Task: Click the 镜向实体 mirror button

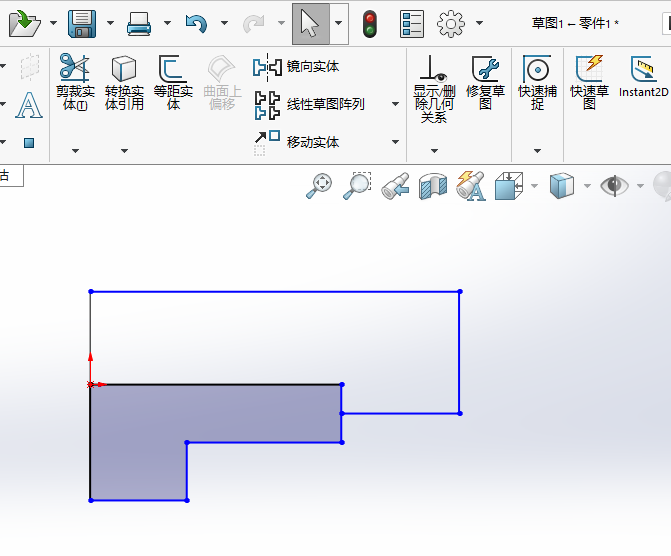Action: coord(296,67)
